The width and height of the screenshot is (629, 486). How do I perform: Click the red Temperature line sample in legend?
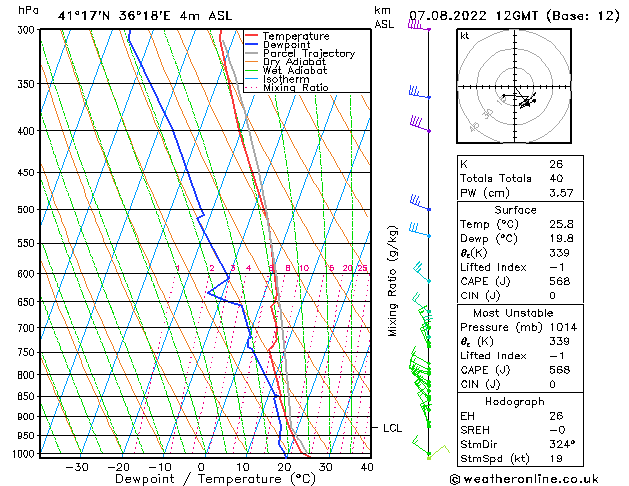click(252, 35)
